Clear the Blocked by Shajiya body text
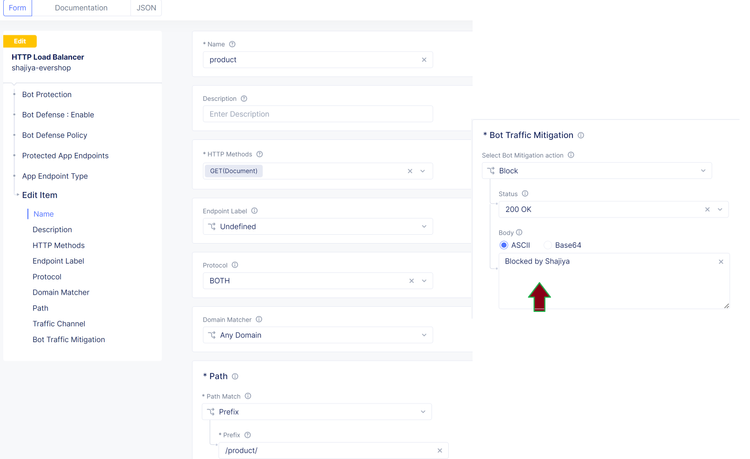This screenshot has height=459, width=750. (721, 262)
